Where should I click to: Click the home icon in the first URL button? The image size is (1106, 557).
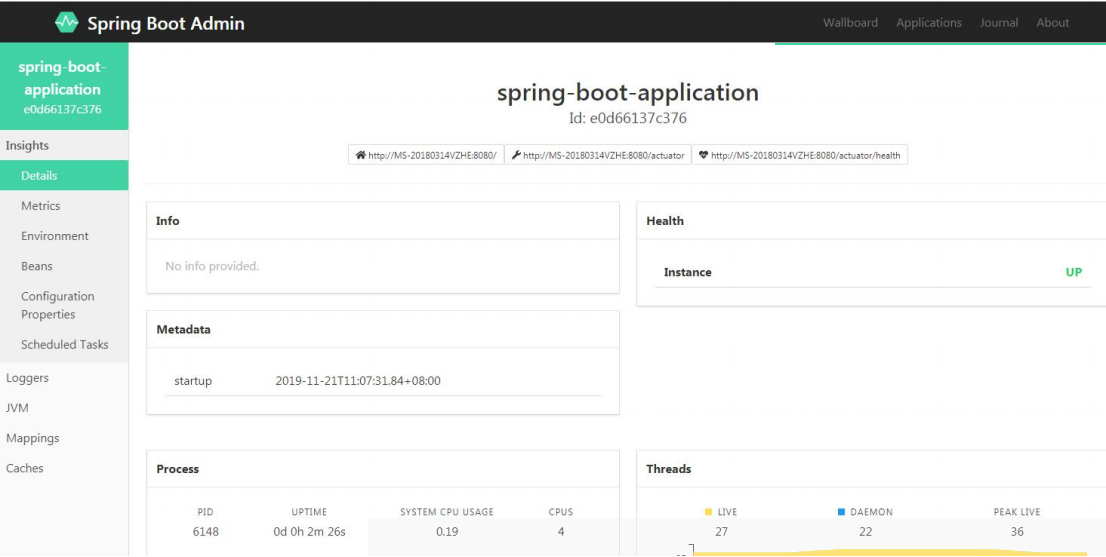click(x=360, y=155)
